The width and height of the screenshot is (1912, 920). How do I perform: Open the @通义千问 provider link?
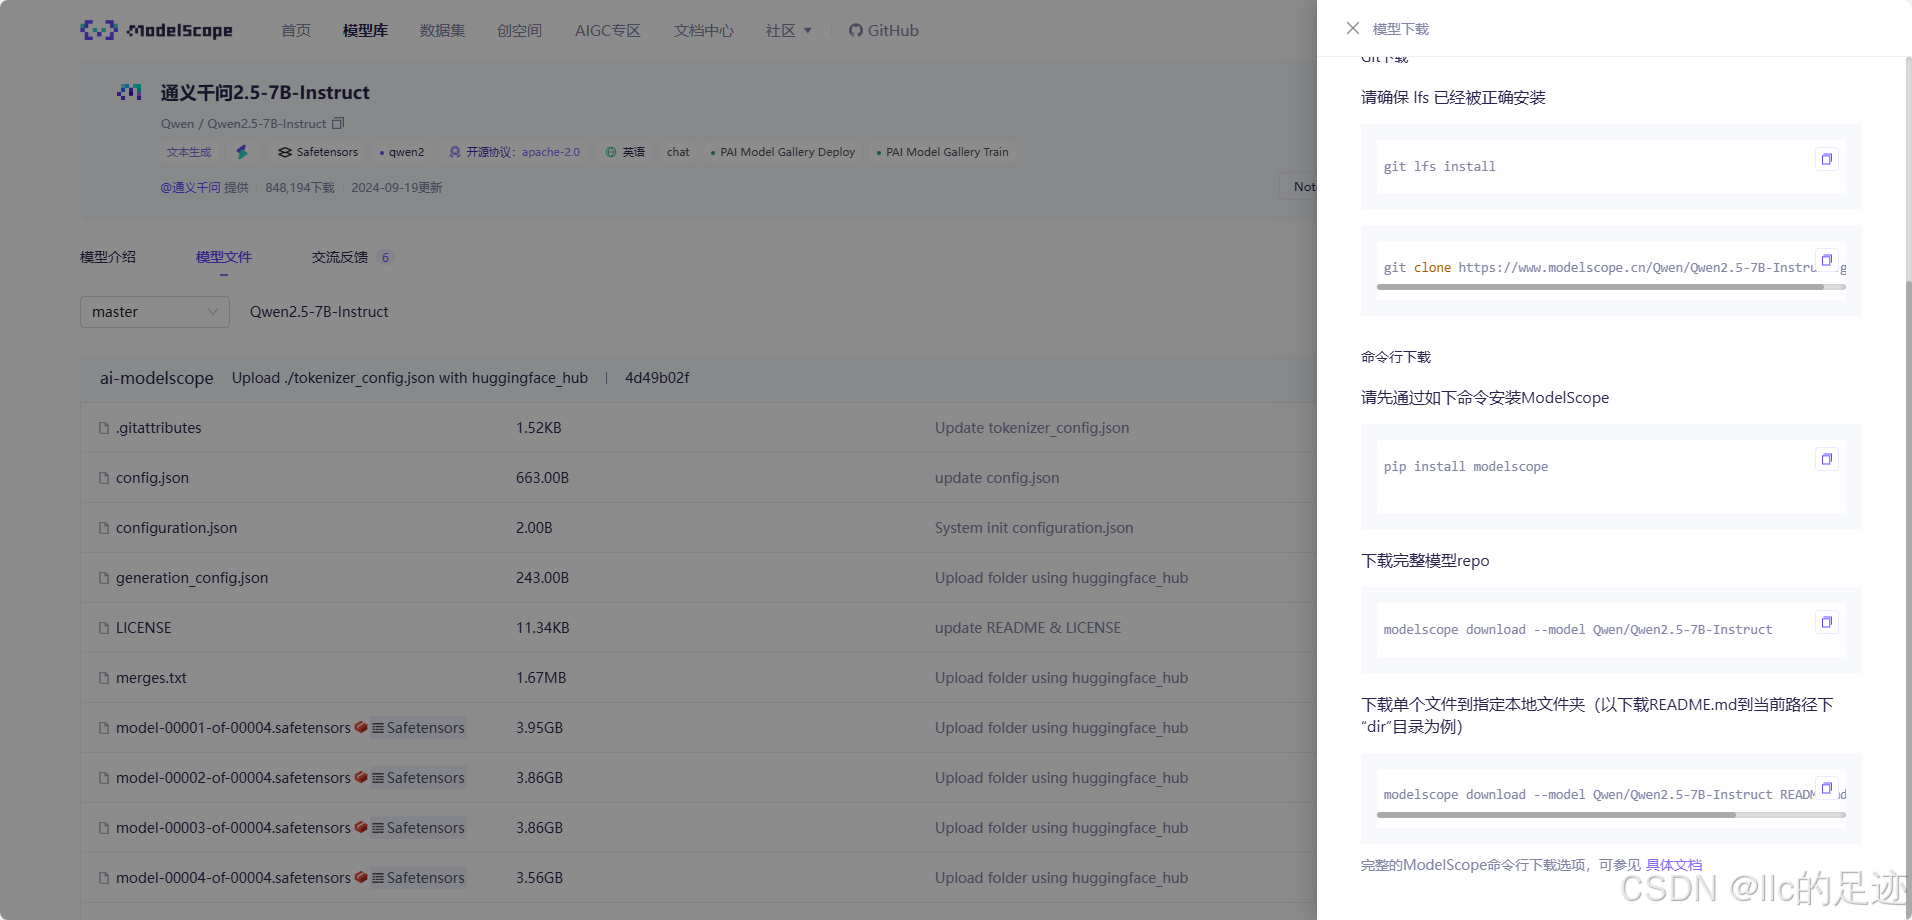tap(190, 187)
